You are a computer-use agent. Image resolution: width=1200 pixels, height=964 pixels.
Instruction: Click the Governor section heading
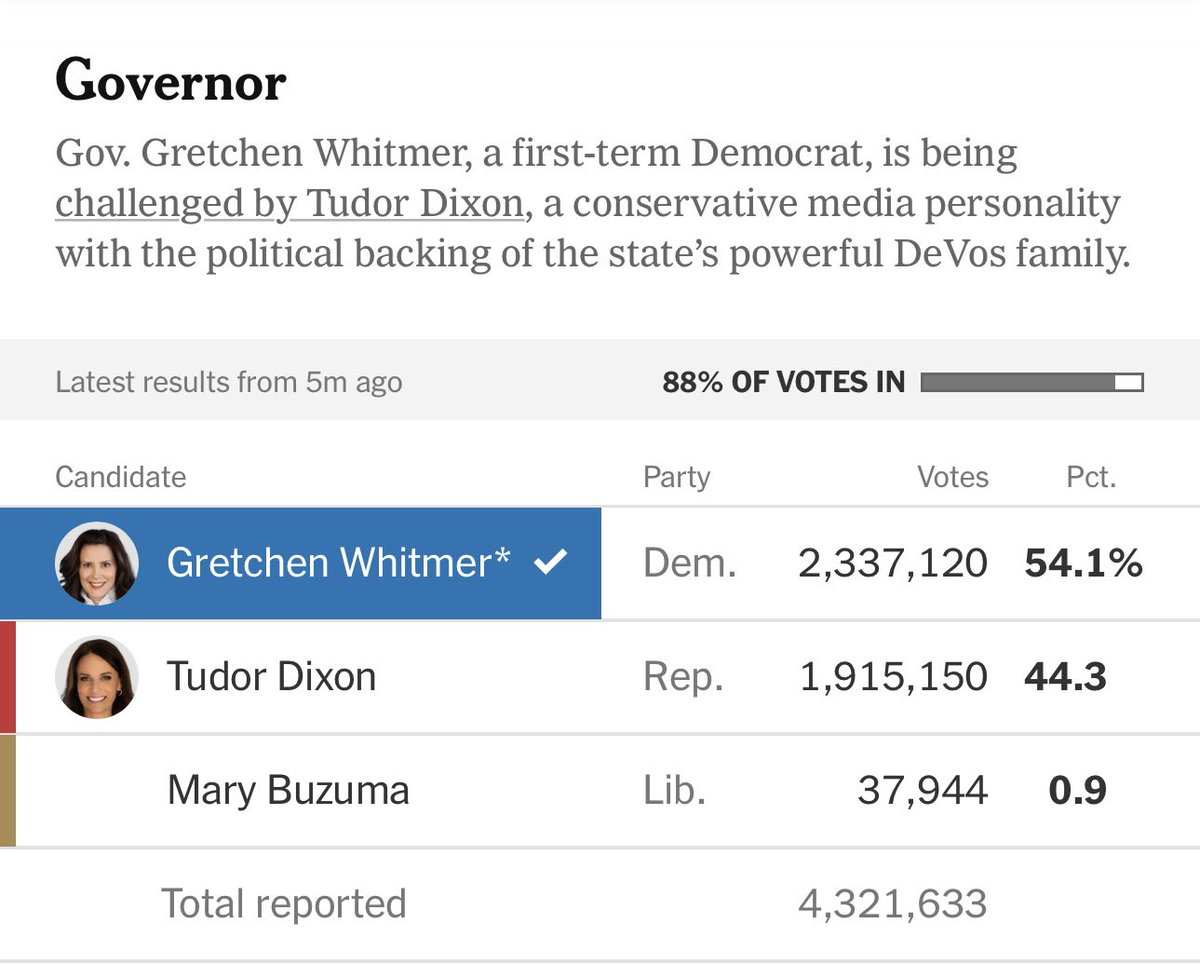click(x=170, y=81)
